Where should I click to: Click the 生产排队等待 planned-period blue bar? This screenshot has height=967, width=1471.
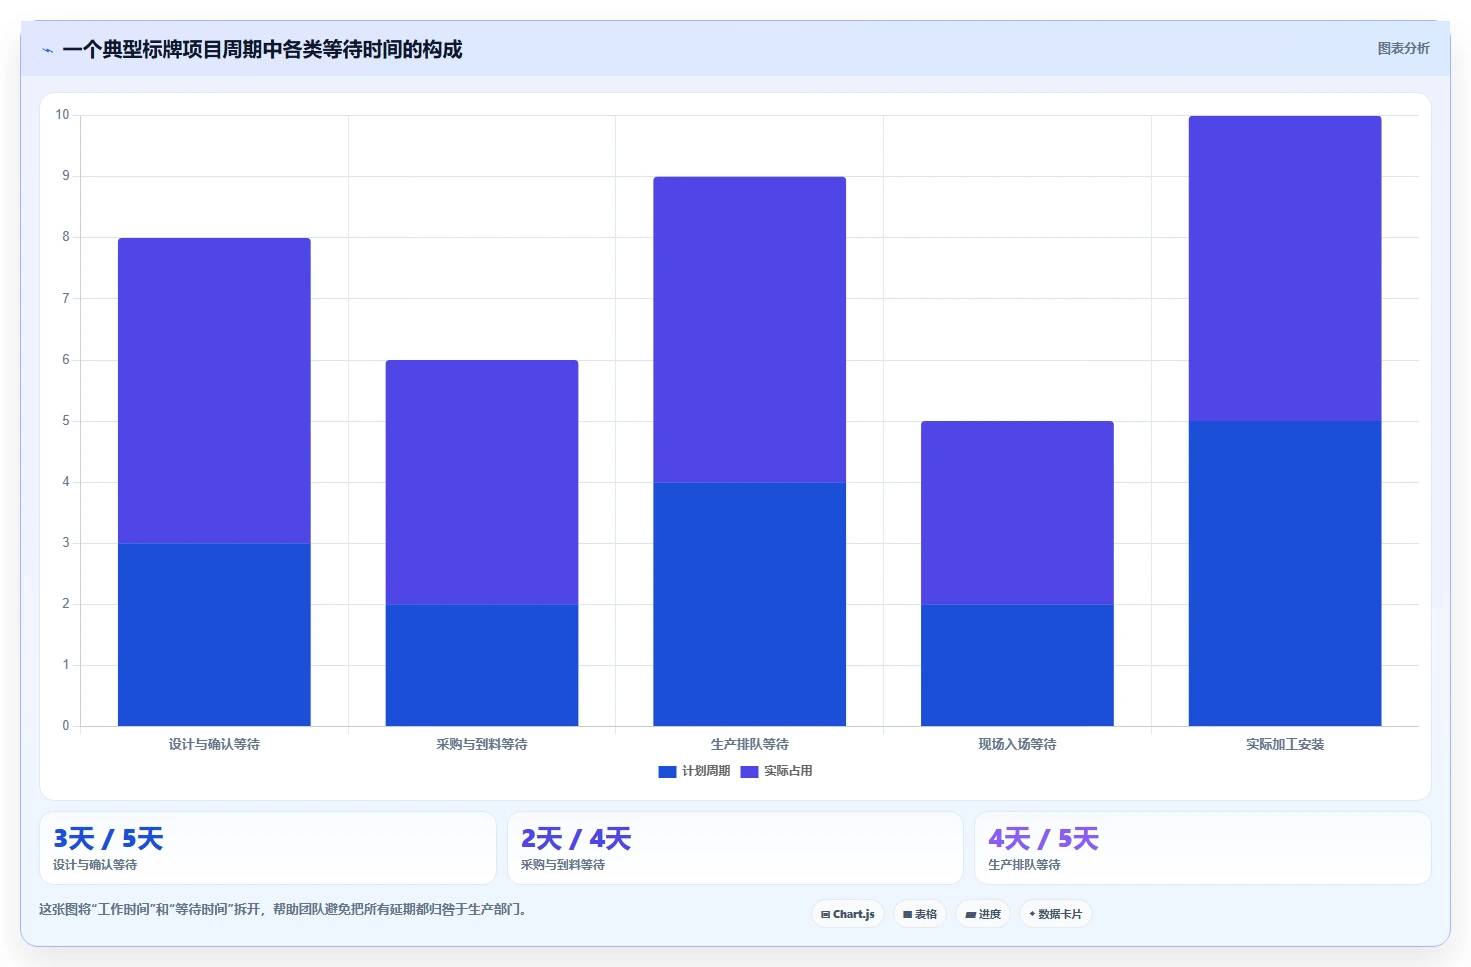coord(750,604)
